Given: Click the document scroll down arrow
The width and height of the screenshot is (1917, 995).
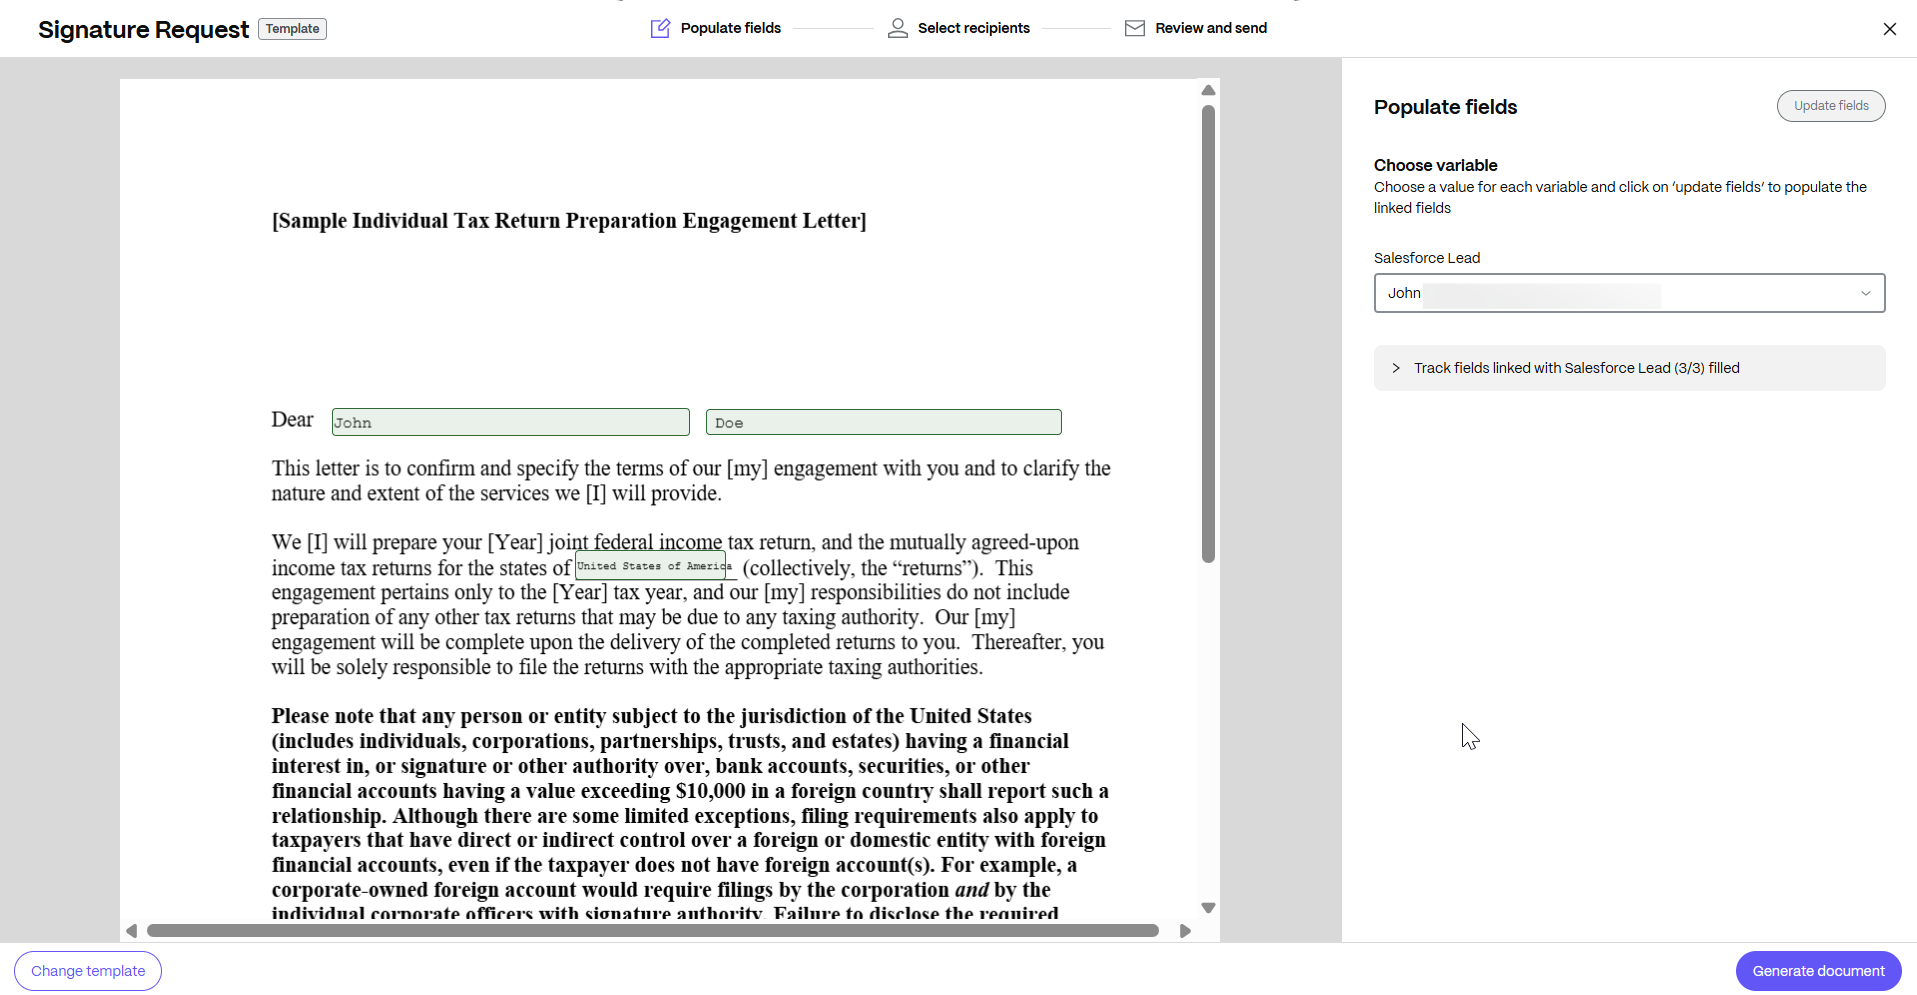Looking at the screenshot, I should click(1208, 908).
